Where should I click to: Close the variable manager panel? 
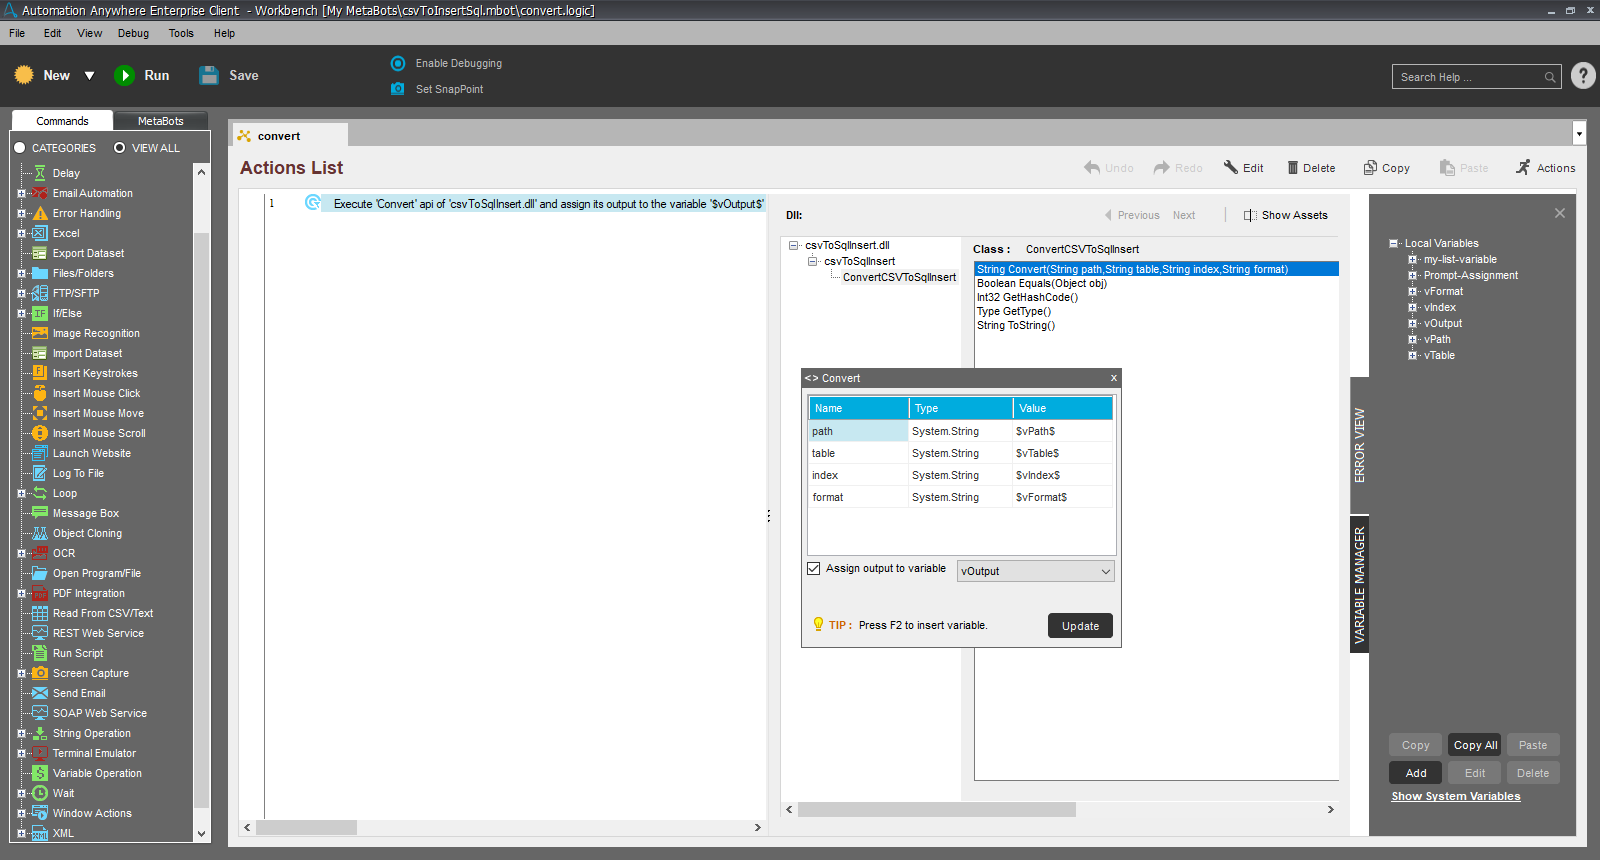1560,213
